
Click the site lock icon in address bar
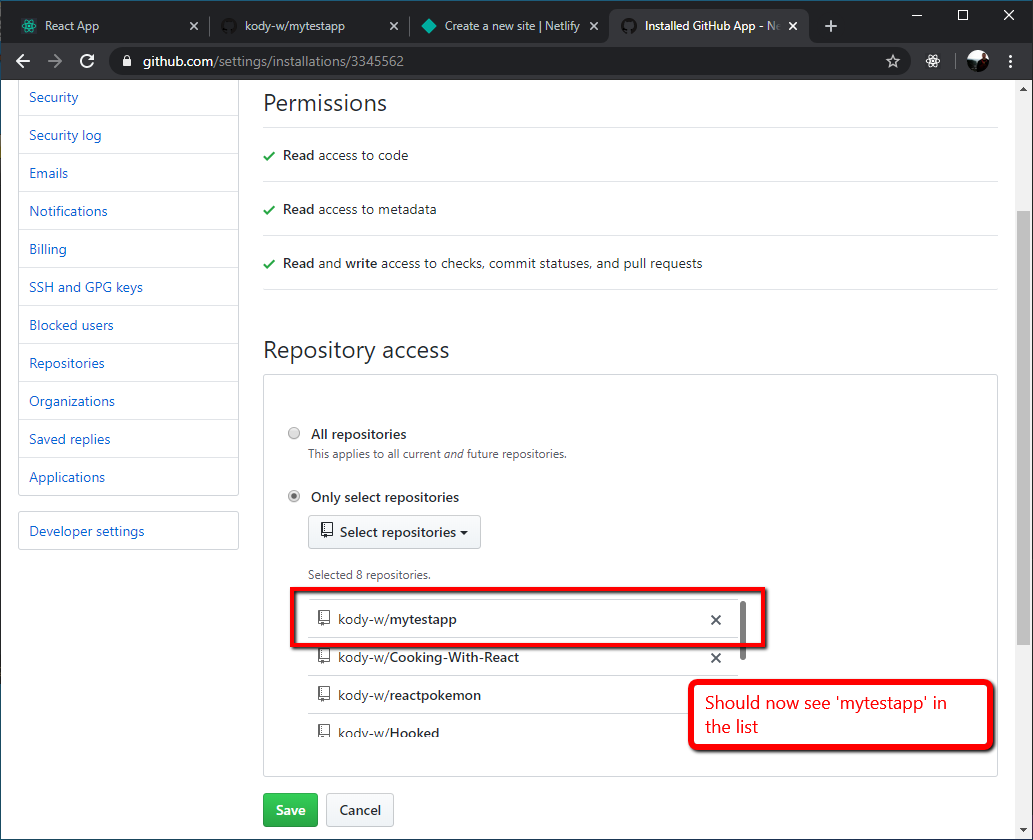(127, 61)
